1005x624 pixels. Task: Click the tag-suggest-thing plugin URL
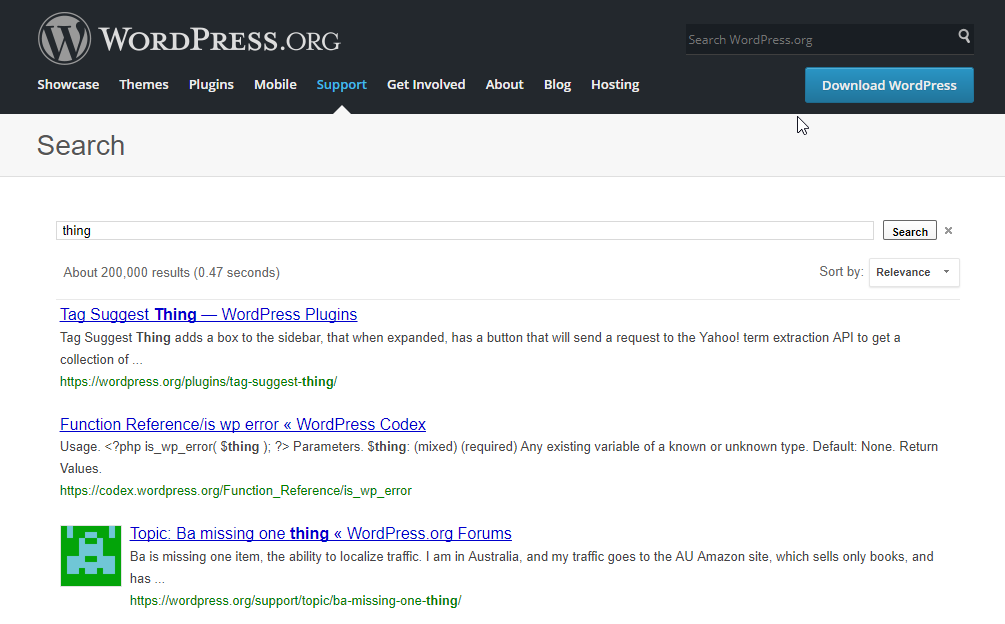198,382
